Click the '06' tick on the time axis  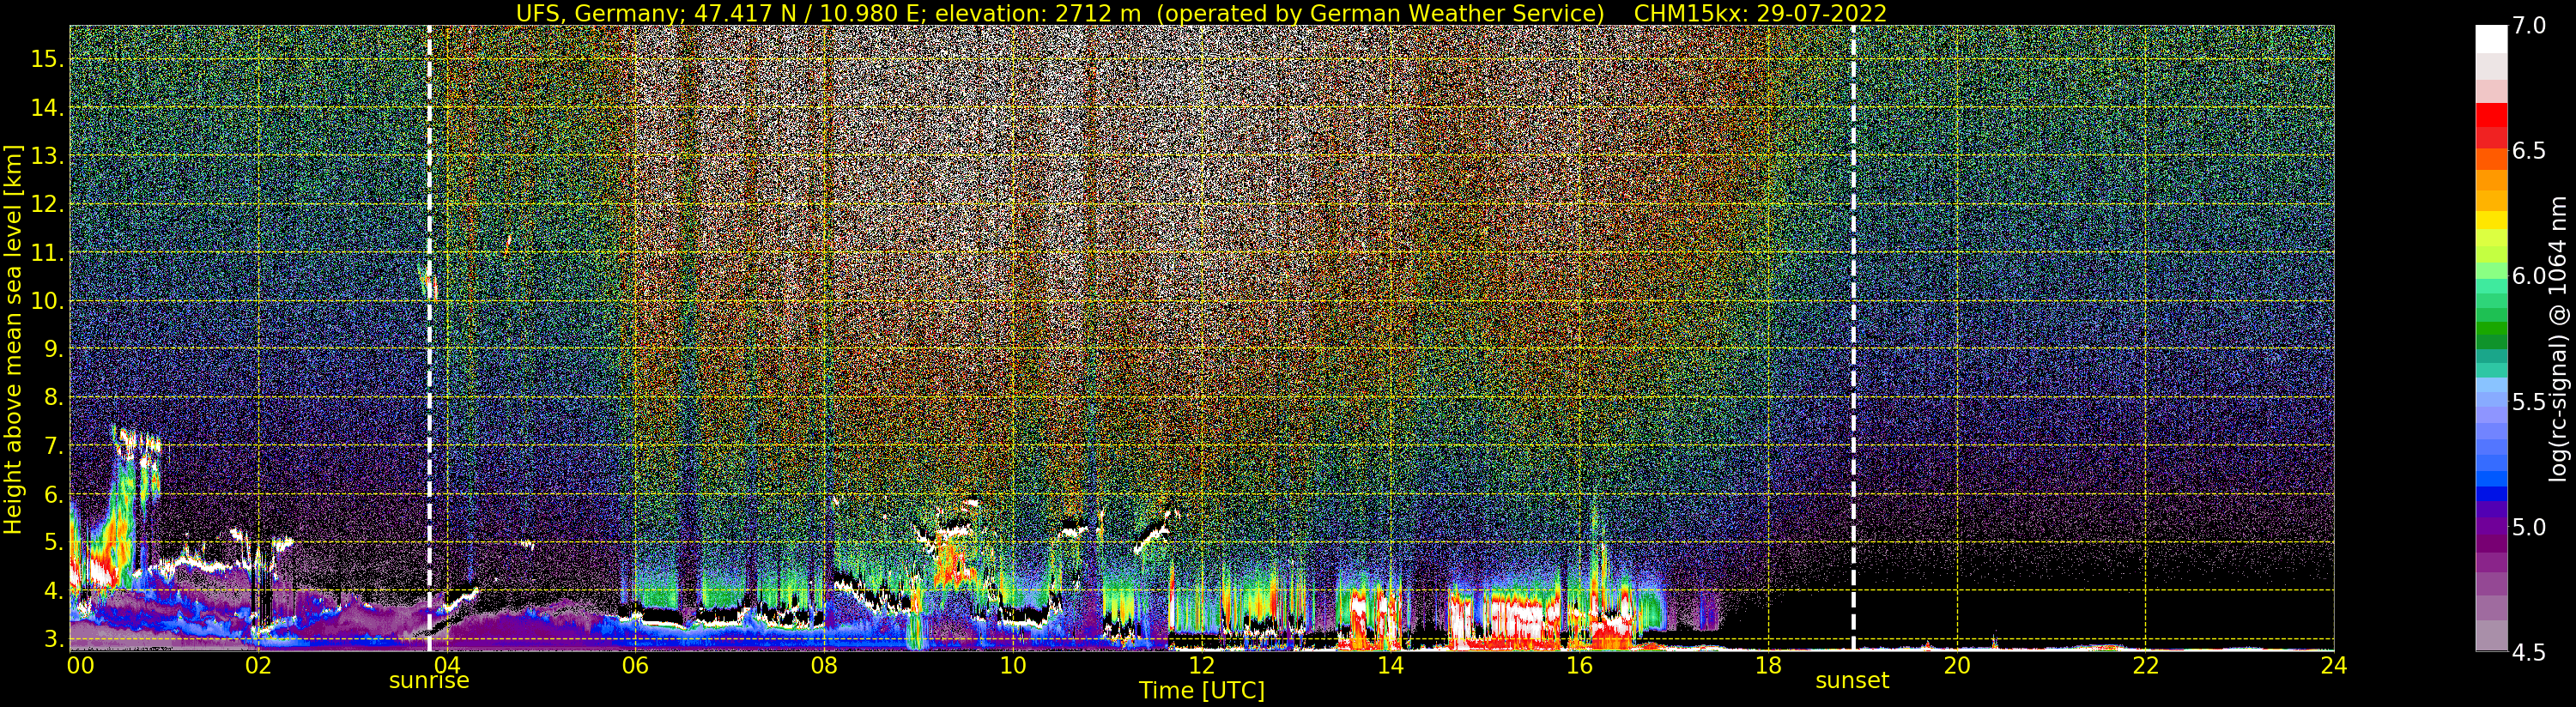point(635,665)
